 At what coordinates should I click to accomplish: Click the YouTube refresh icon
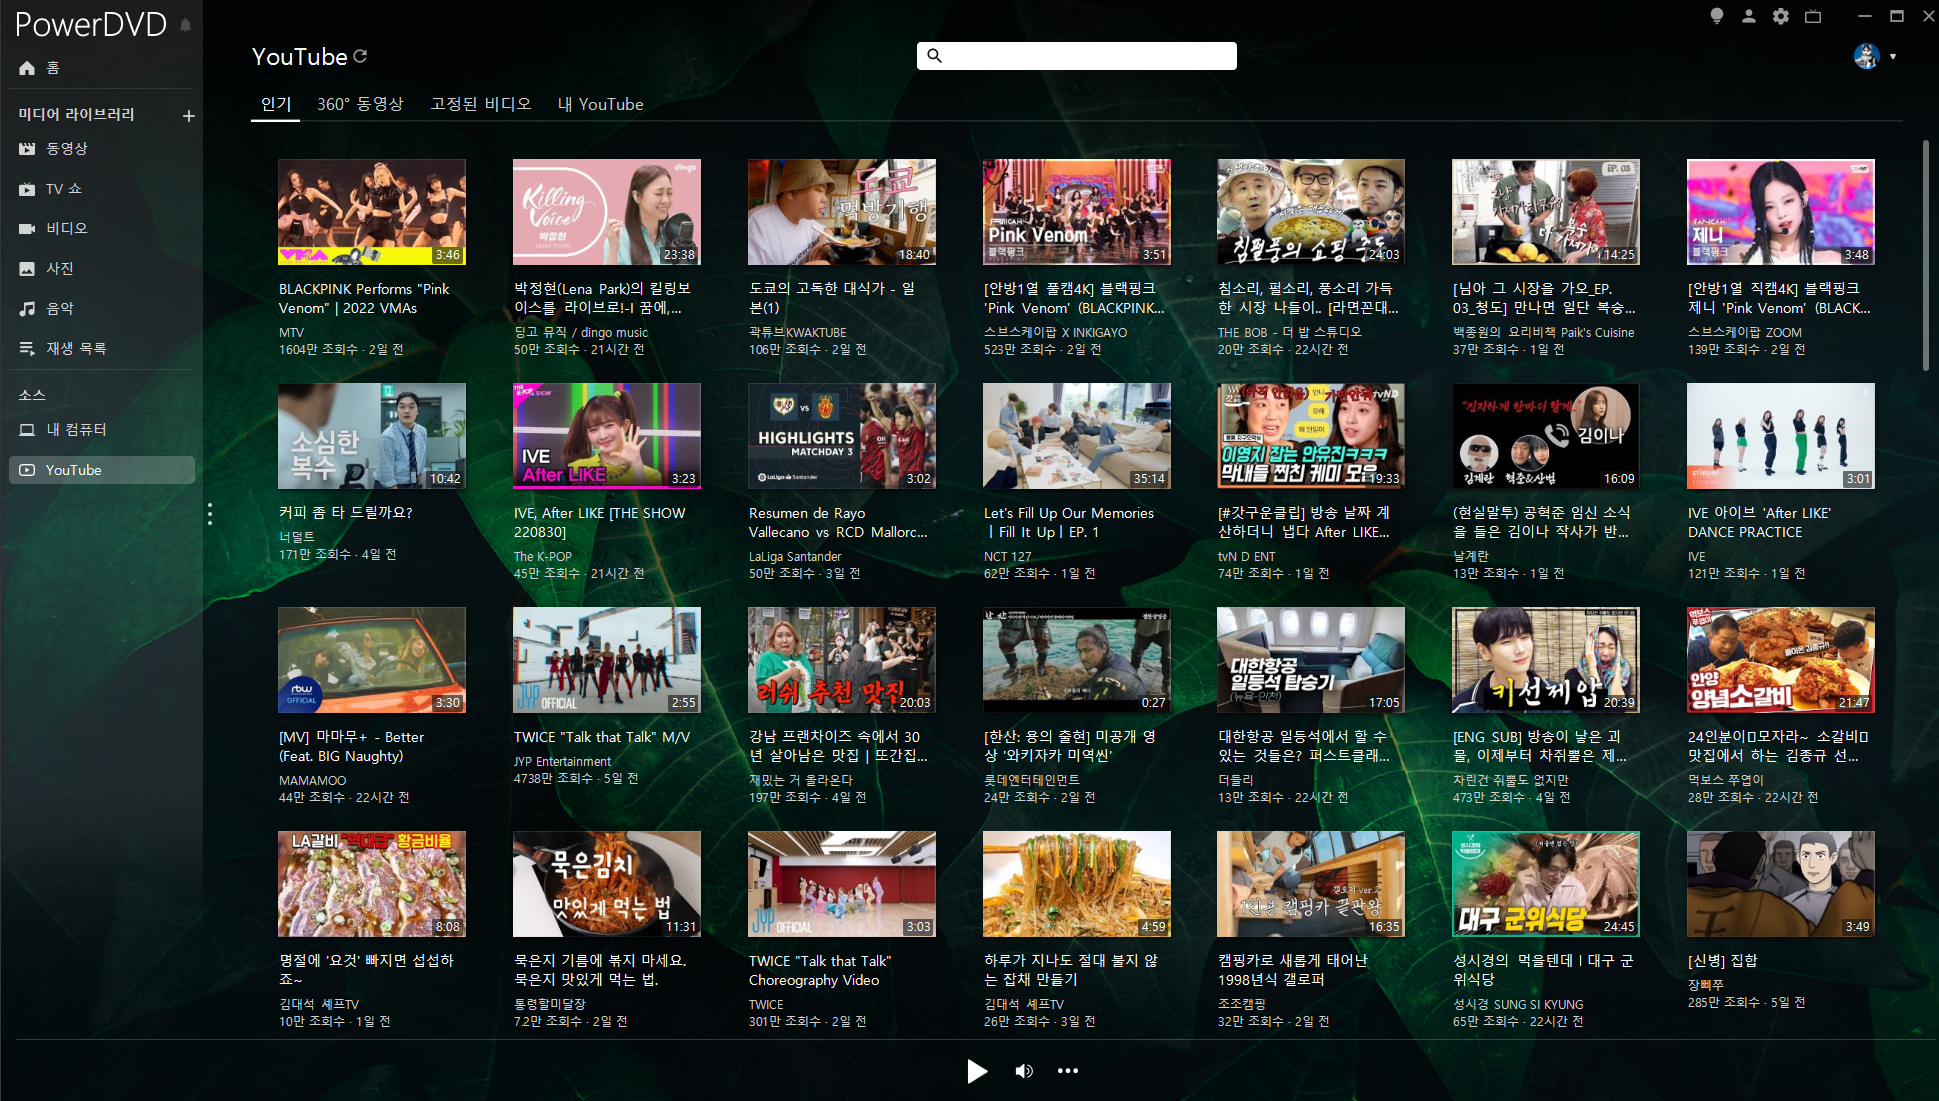[x=360, y=57]
